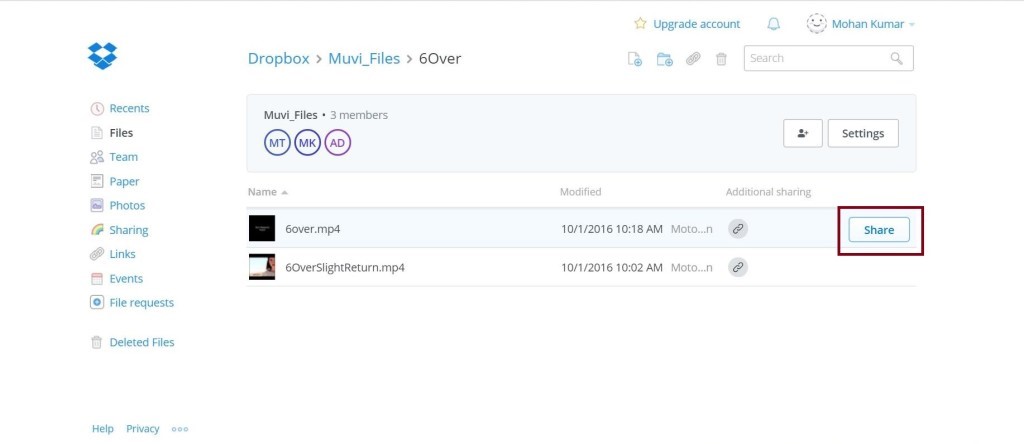This screenshot has width=1024, height=444.
Task: Click the MK member avatar
Action: 308,142
